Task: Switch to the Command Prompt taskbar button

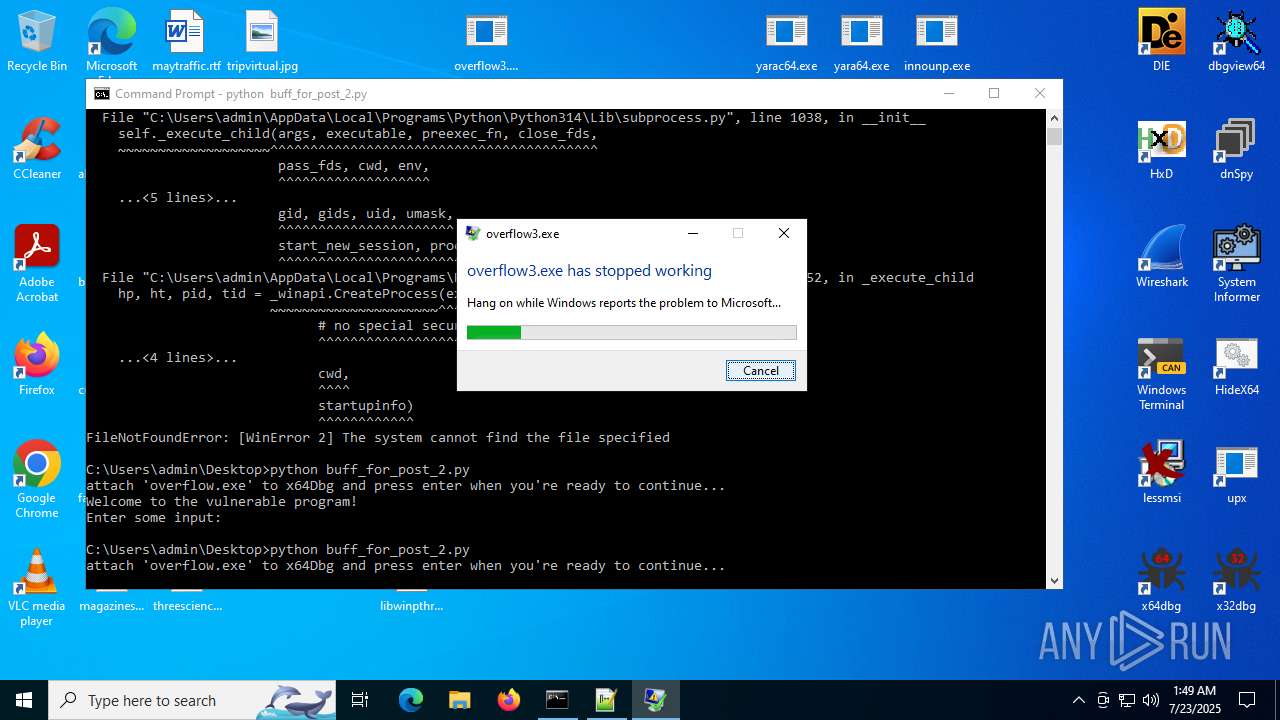Action: pos(557,700)
